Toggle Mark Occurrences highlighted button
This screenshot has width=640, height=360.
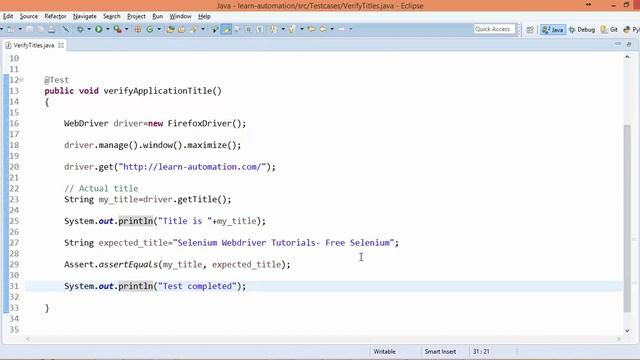click(x=226, y=29)
